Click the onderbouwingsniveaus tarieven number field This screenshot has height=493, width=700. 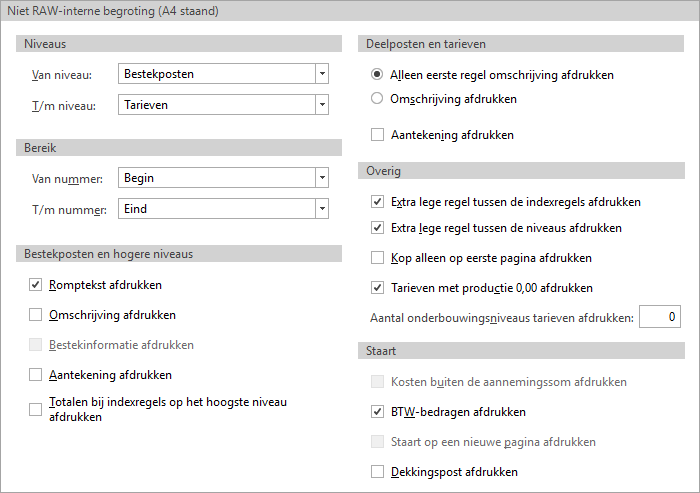point(659,317)
